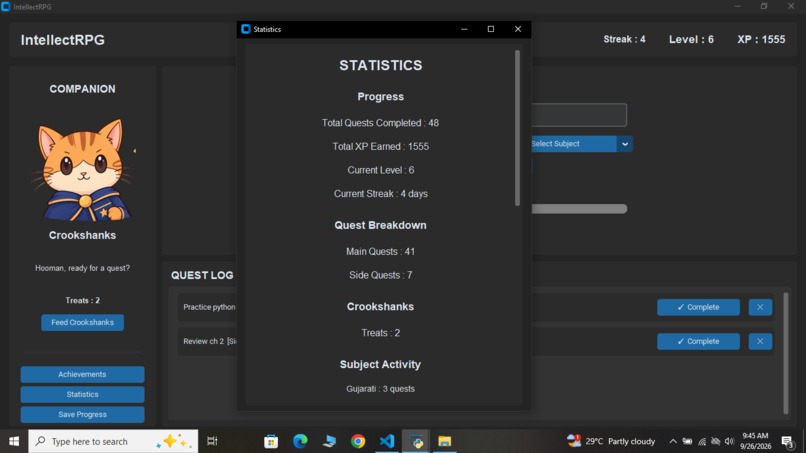The image size is (806, 453).
Task: Click 'Current Streak : 4 days' text
Action: click(380, 194)
